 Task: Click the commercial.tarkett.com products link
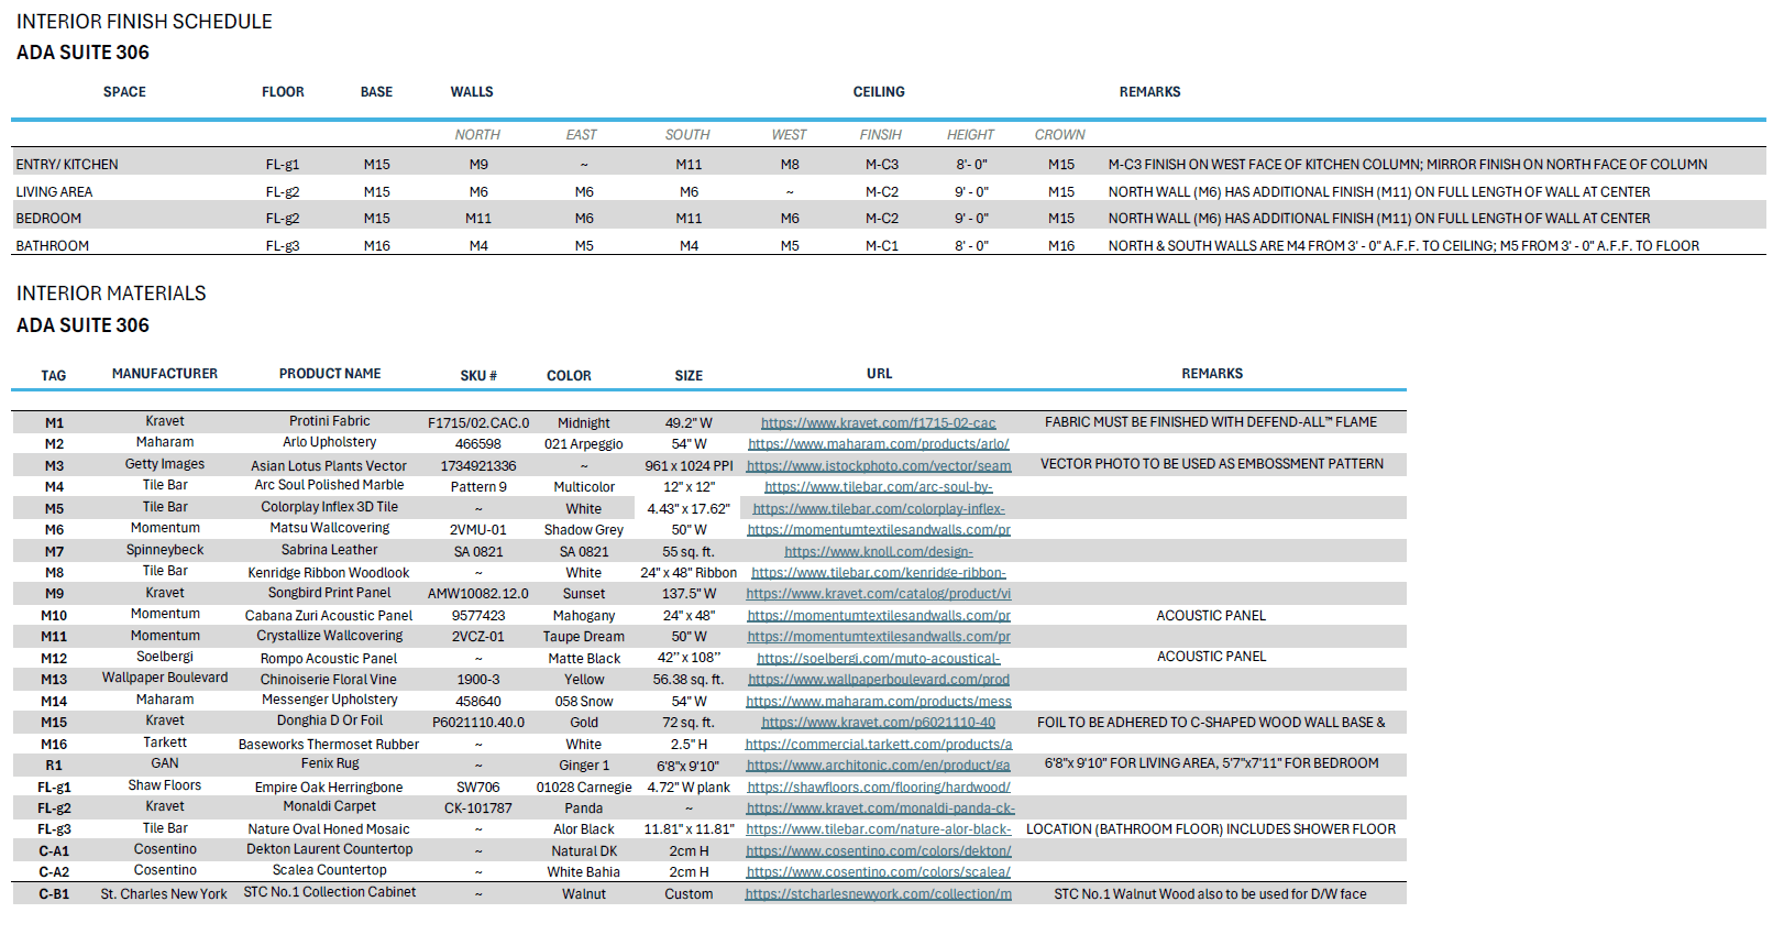[x=877, y=744]
